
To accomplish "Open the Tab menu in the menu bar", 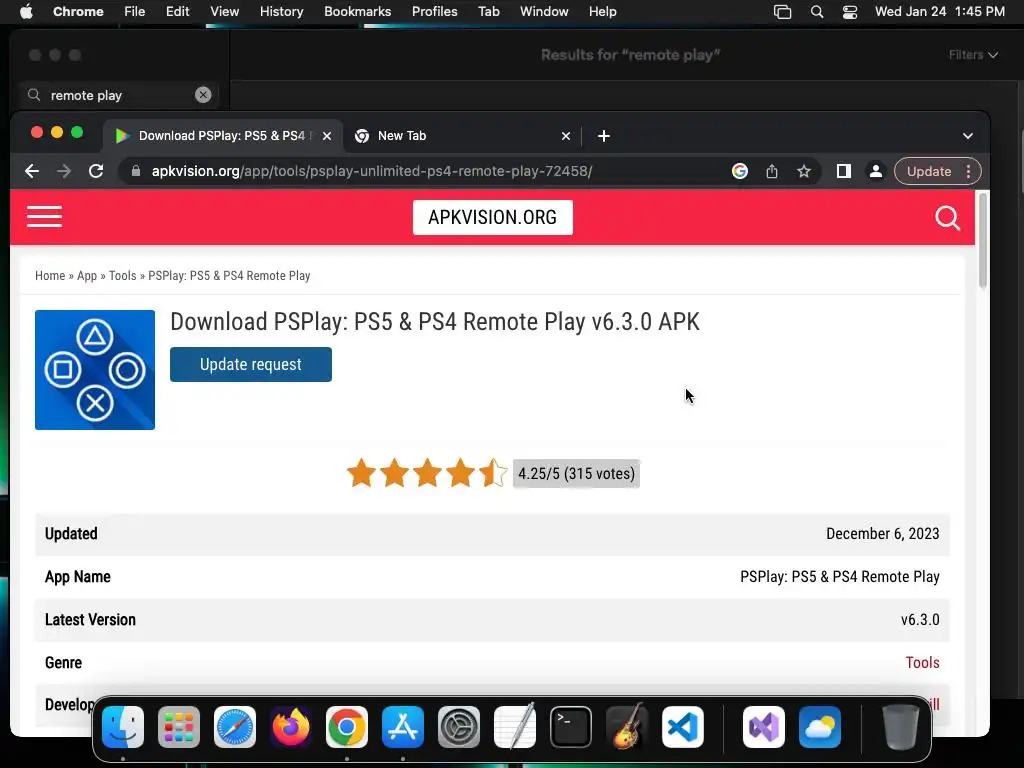I will (x=488, y=12).
